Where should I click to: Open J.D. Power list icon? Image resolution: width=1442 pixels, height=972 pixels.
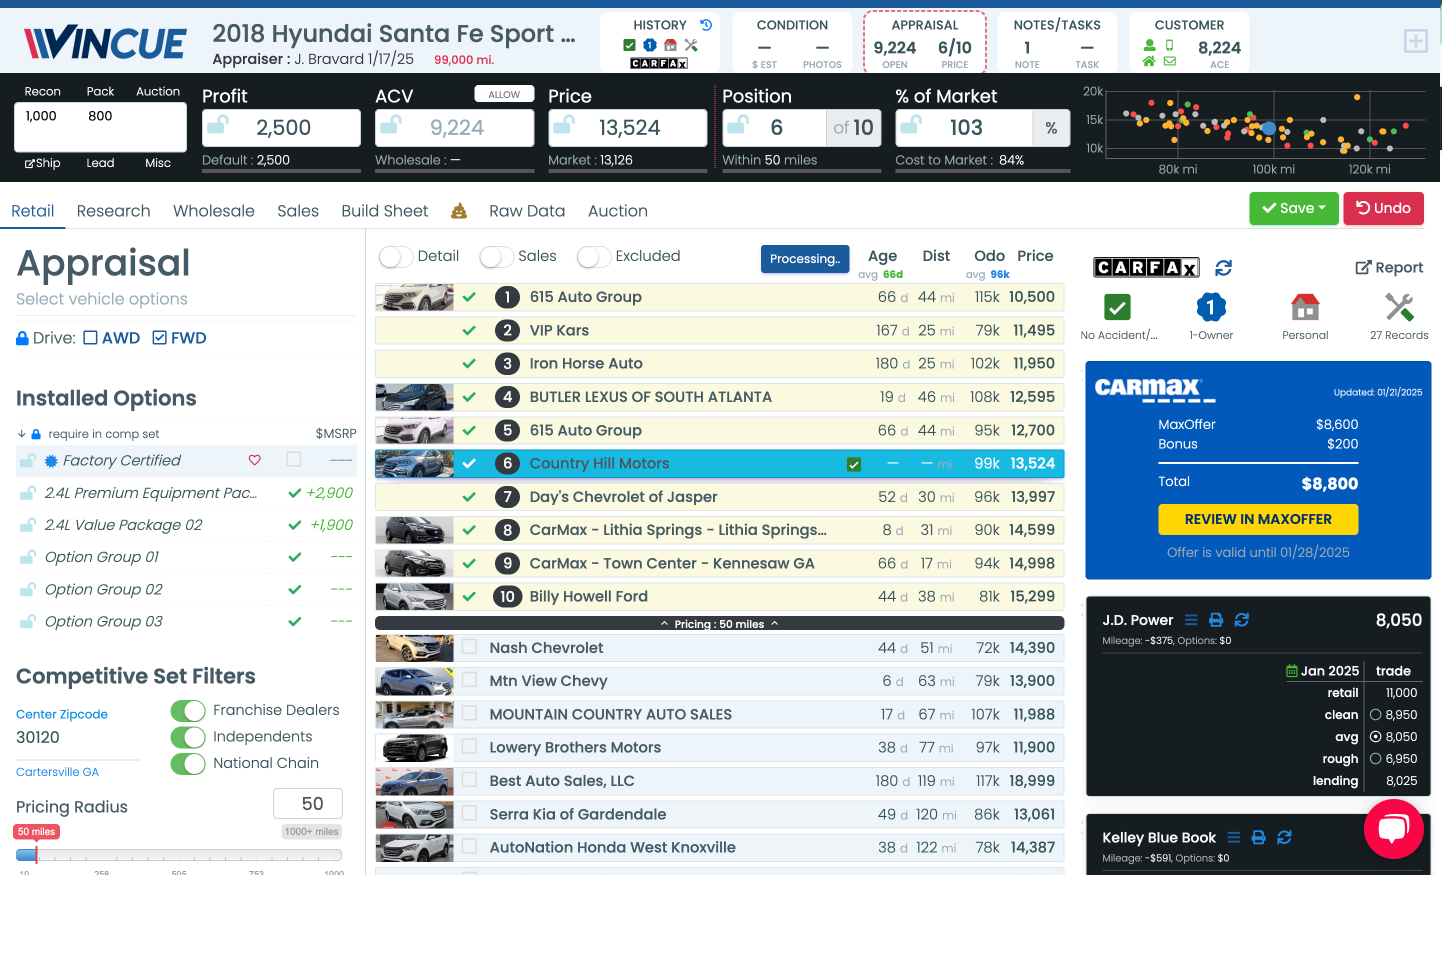point(1191,620)
